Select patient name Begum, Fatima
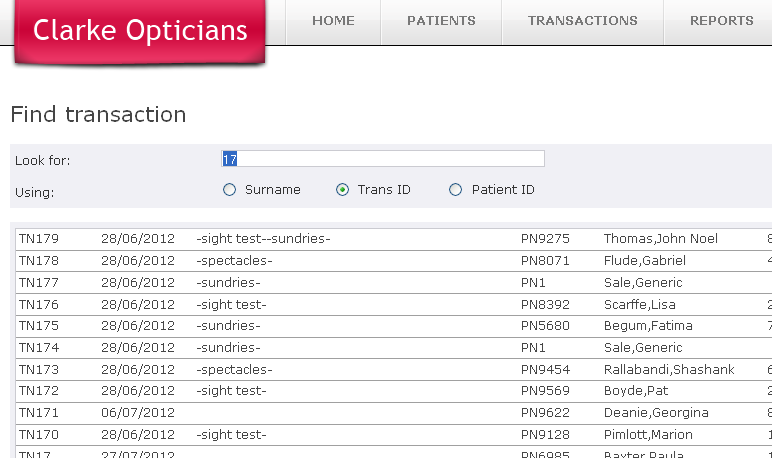Screen dimensions: 772x458 [x=648, y=326]
